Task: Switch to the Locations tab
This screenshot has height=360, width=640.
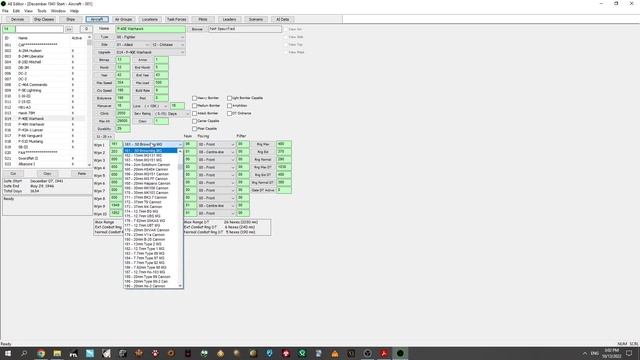Action: coord(150,20)
